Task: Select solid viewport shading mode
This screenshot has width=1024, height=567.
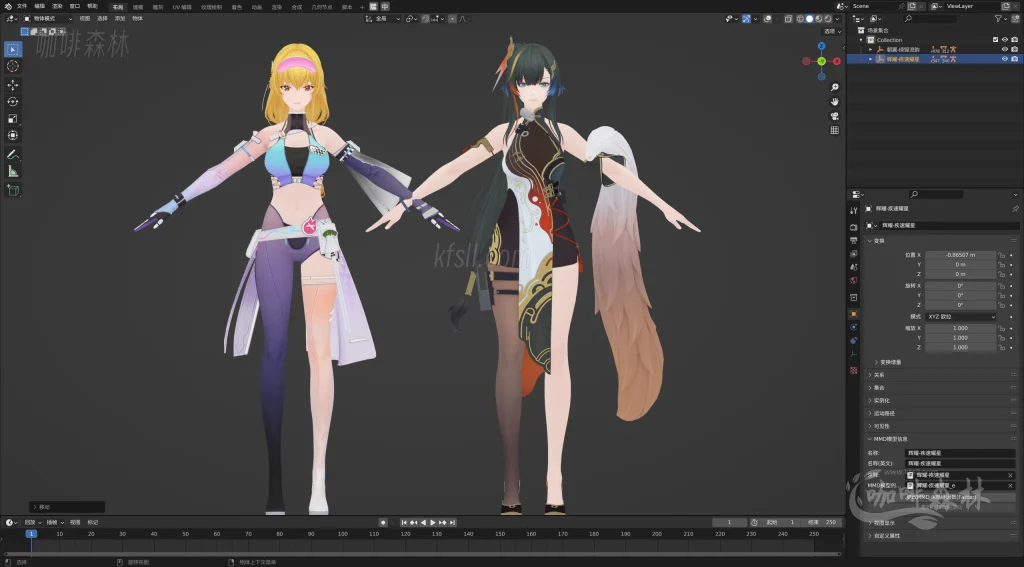Action: coord(810,19)
